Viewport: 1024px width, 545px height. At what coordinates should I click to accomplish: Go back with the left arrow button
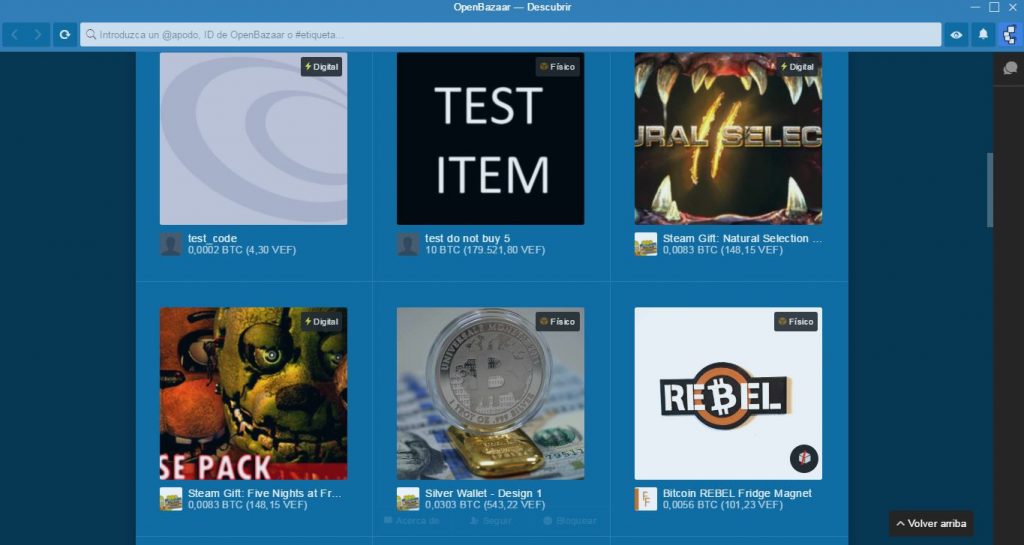pyautogui.click(x=15, y=35)
